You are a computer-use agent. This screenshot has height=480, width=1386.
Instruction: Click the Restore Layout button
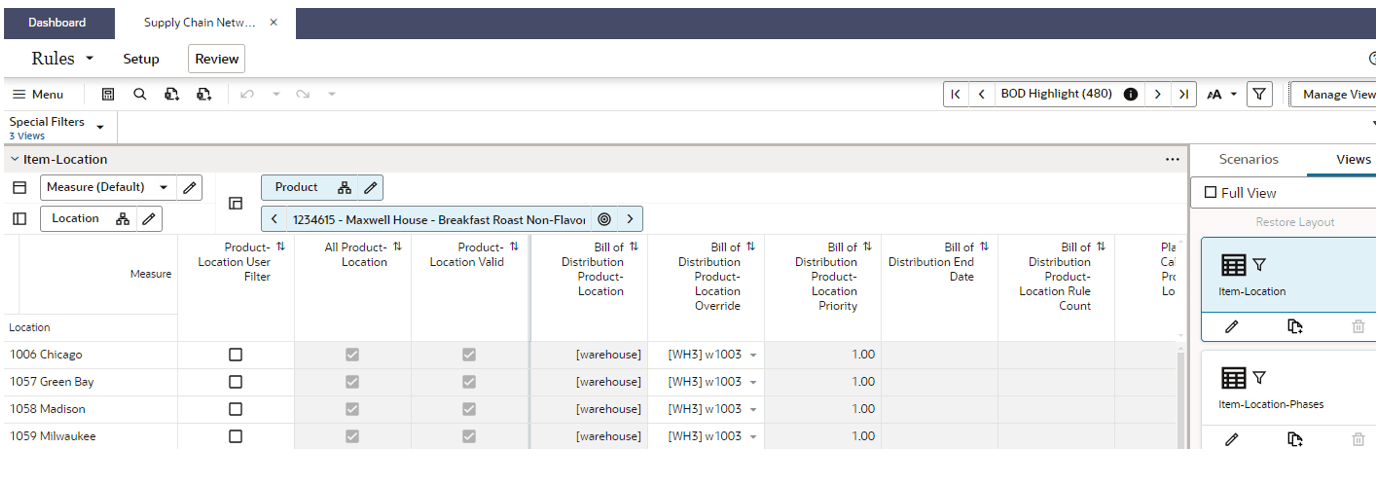pyautogui.click(x=1295, y=222)
